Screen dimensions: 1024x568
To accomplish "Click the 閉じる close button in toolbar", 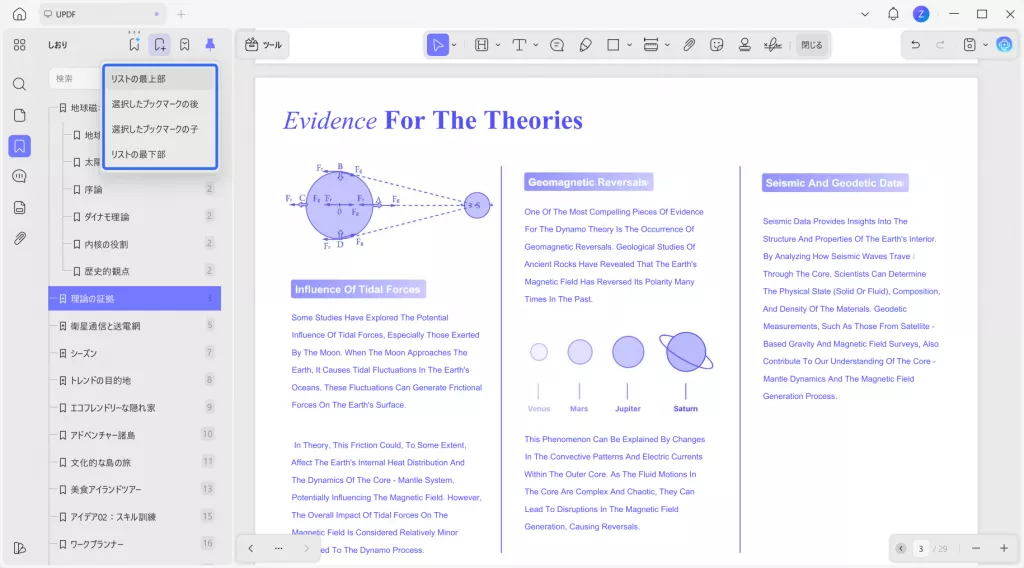I will tap(812, 45).
